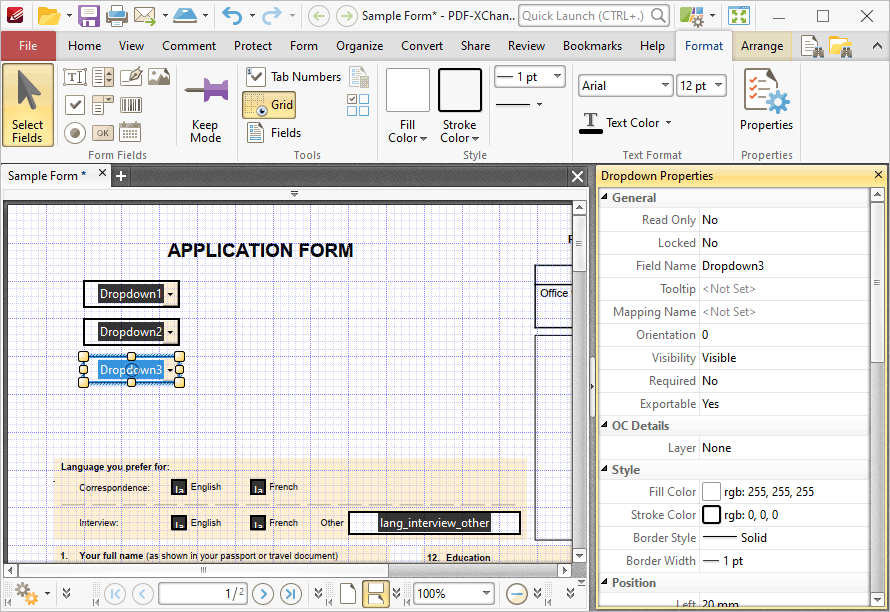
Task: Open a new document tab with plus
Action: (x=121, y=176)
